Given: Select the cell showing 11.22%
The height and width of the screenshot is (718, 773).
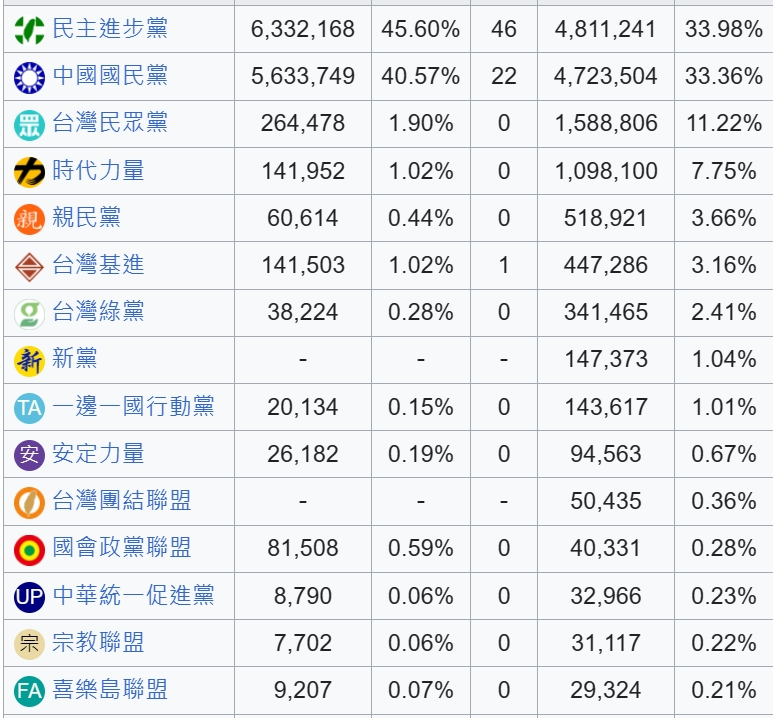Looking at the screenshot, I should [x=724, y=123].
